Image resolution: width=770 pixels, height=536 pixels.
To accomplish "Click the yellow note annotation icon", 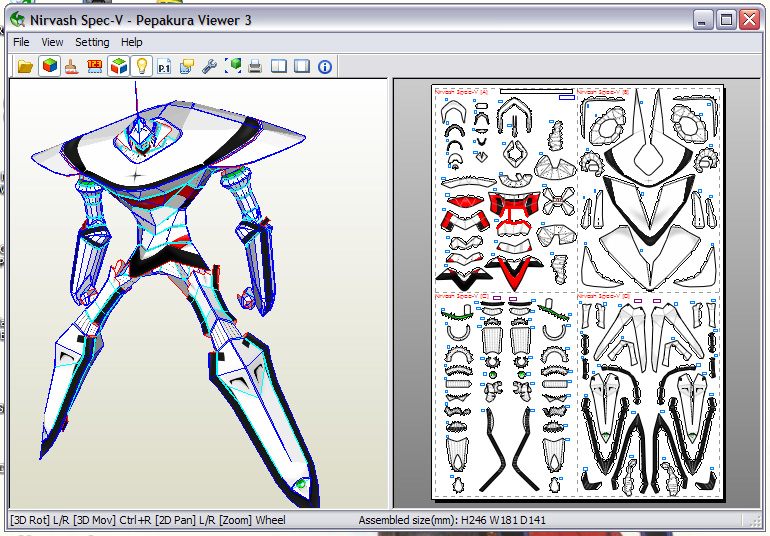I will click(187, 66).
